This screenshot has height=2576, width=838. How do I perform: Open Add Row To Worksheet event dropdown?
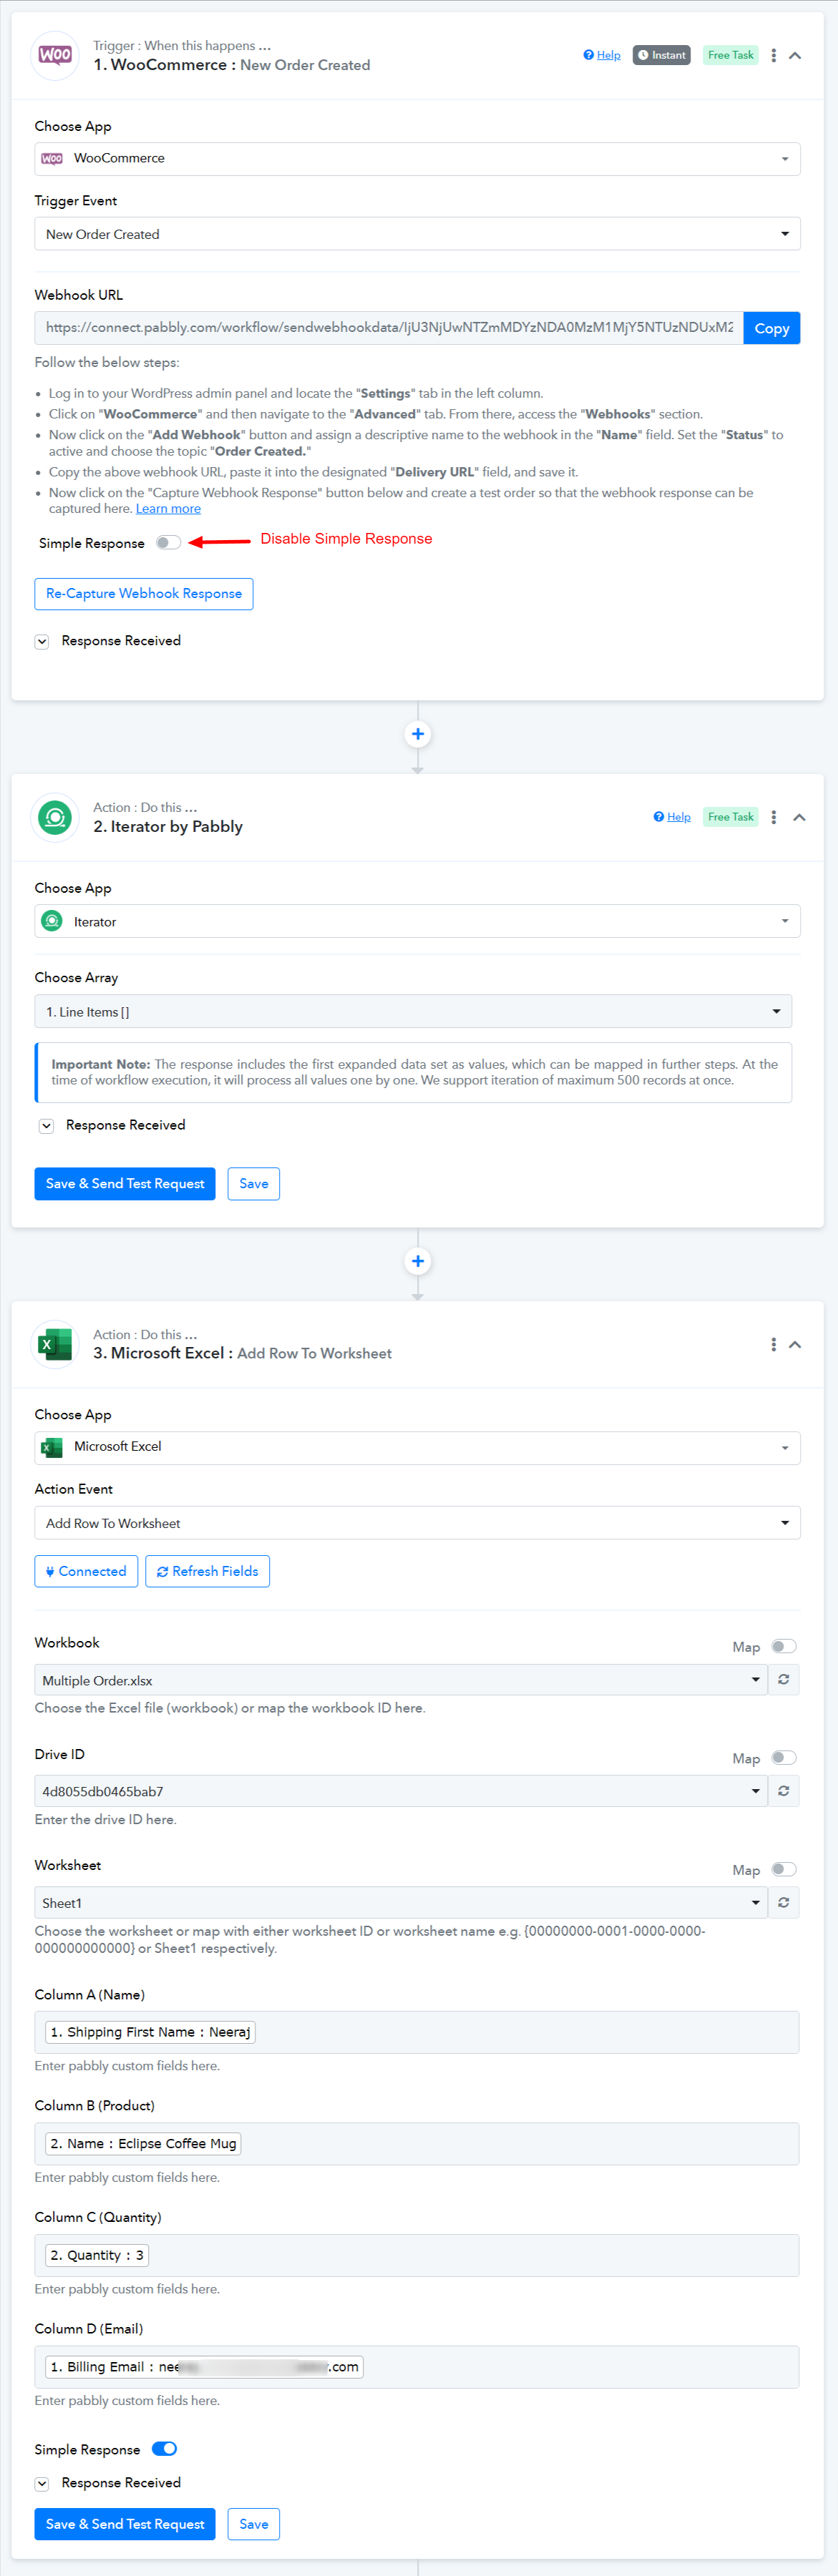pos(417,1523)
